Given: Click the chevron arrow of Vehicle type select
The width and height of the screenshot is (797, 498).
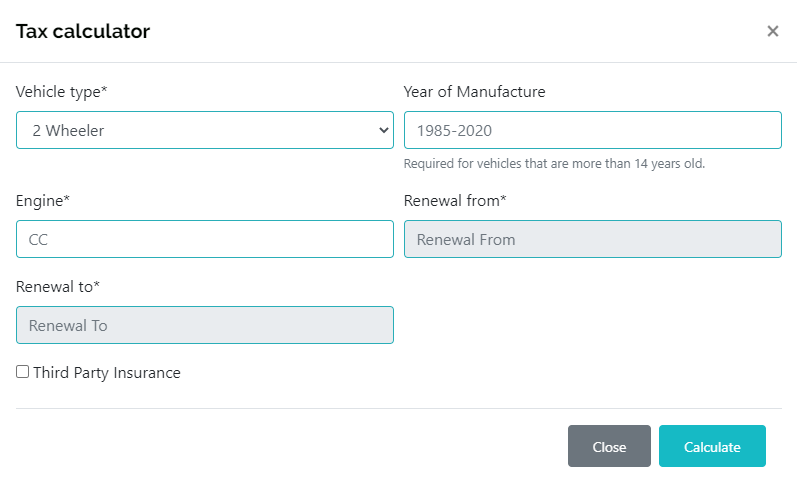Looking at the screenshot, I should tap(384, 130).
